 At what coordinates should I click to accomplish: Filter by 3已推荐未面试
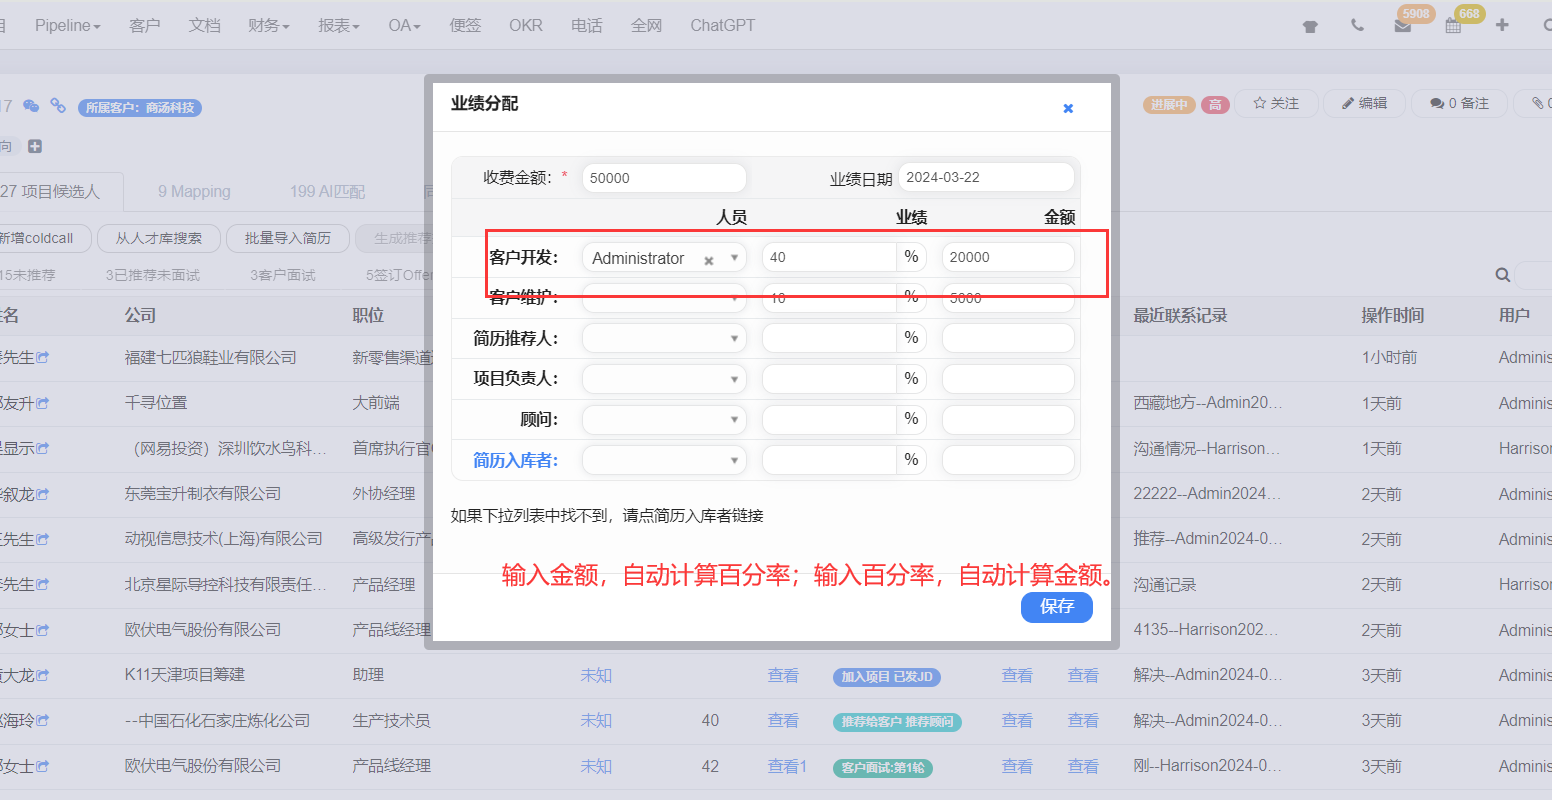tap(153, 275)
